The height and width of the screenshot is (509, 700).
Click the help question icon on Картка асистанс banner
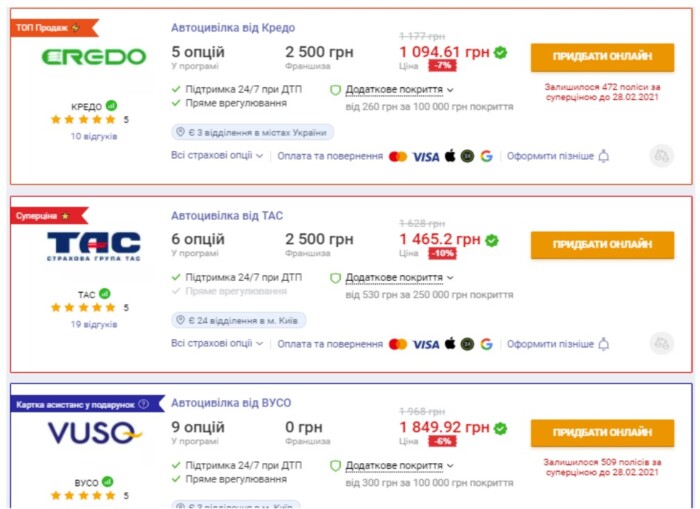(x=143, y=404)
